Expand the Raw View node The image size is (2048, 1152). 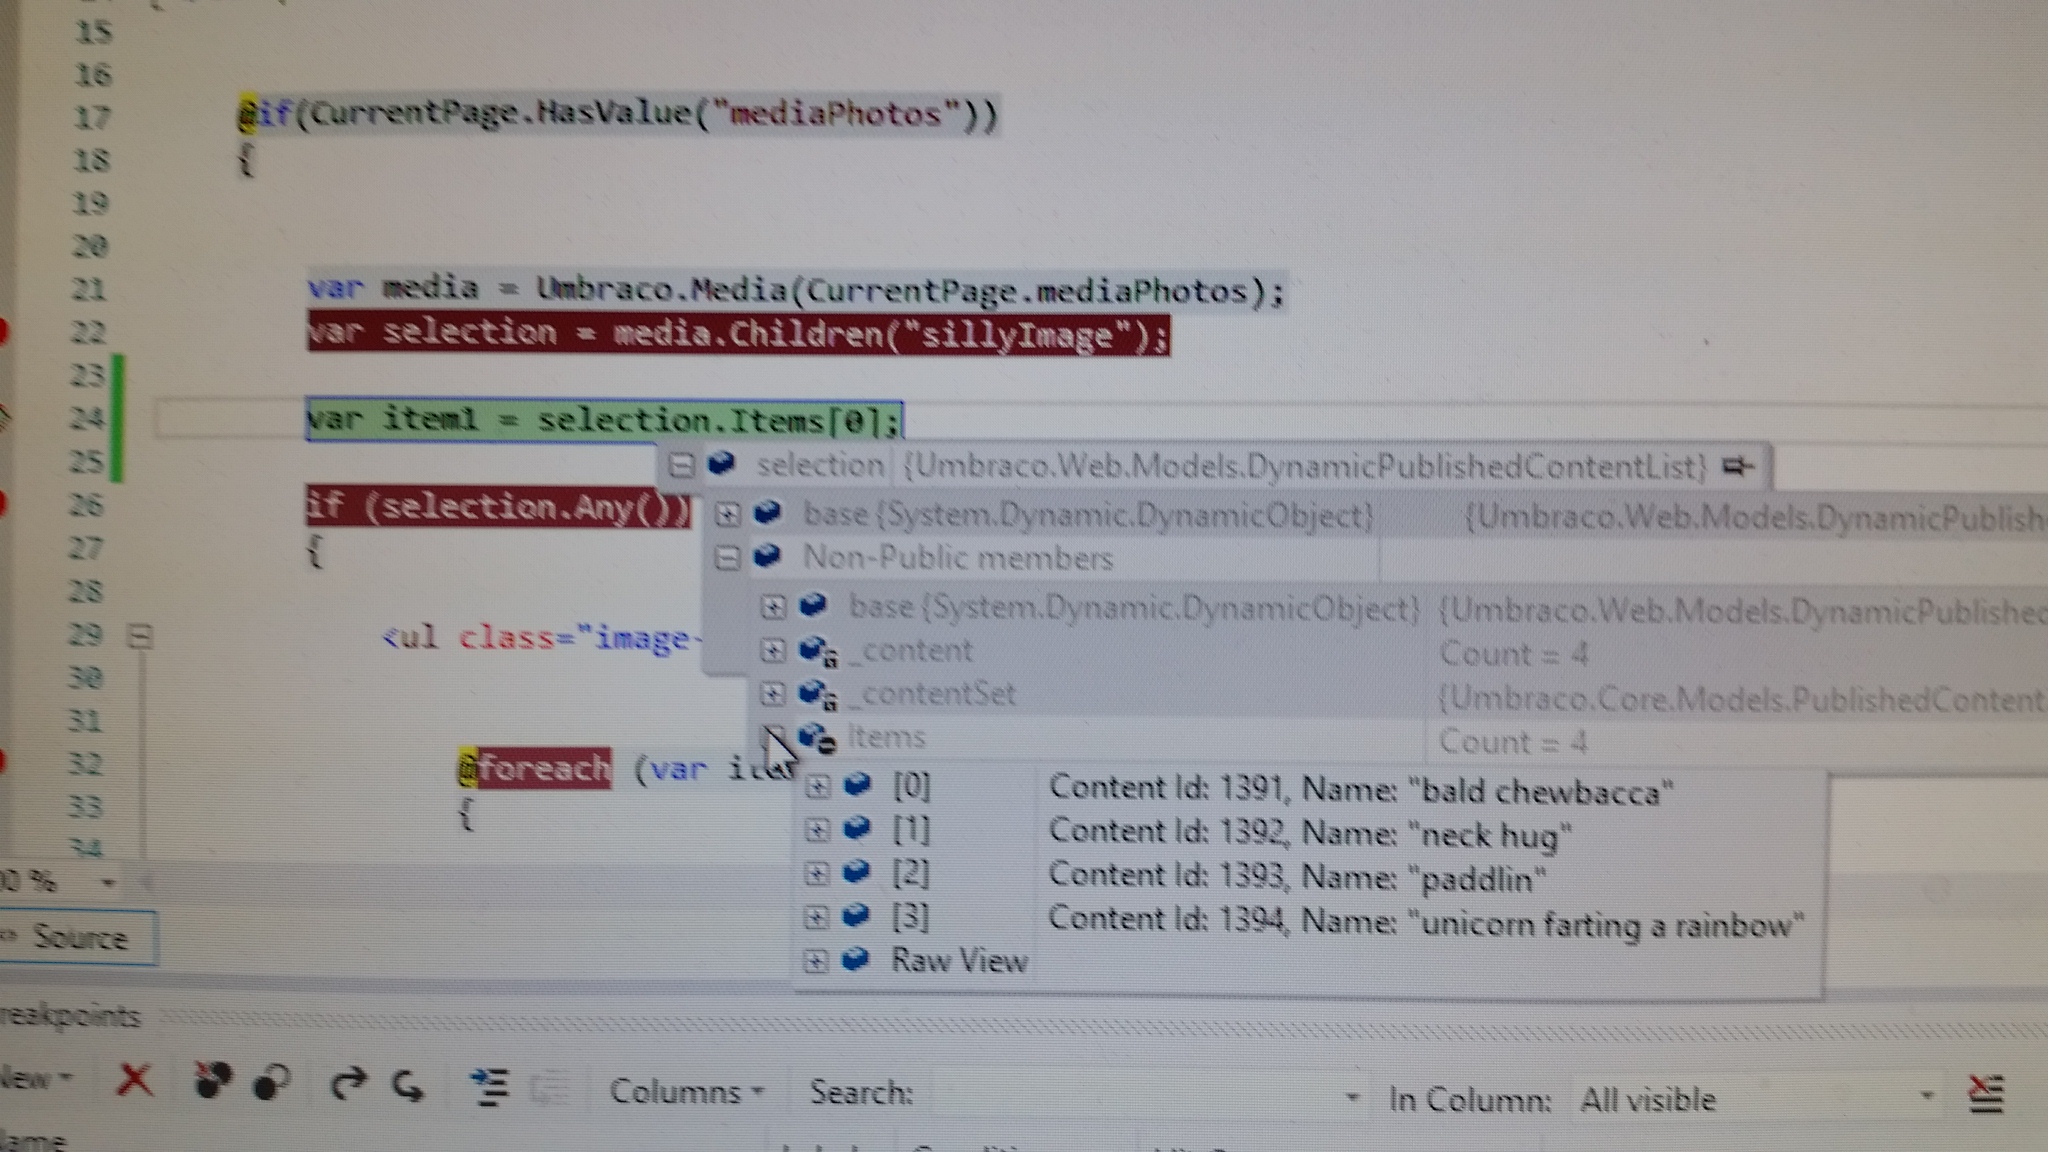coord(816,961)
